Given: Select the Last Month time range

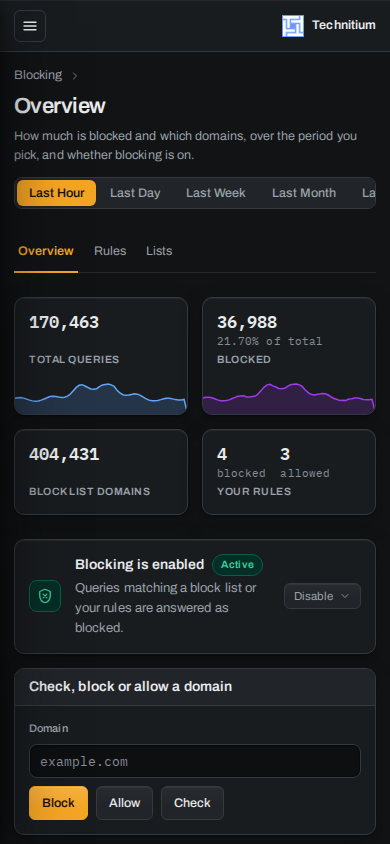Looking at the screenshot, I should [x=304, y=193].
